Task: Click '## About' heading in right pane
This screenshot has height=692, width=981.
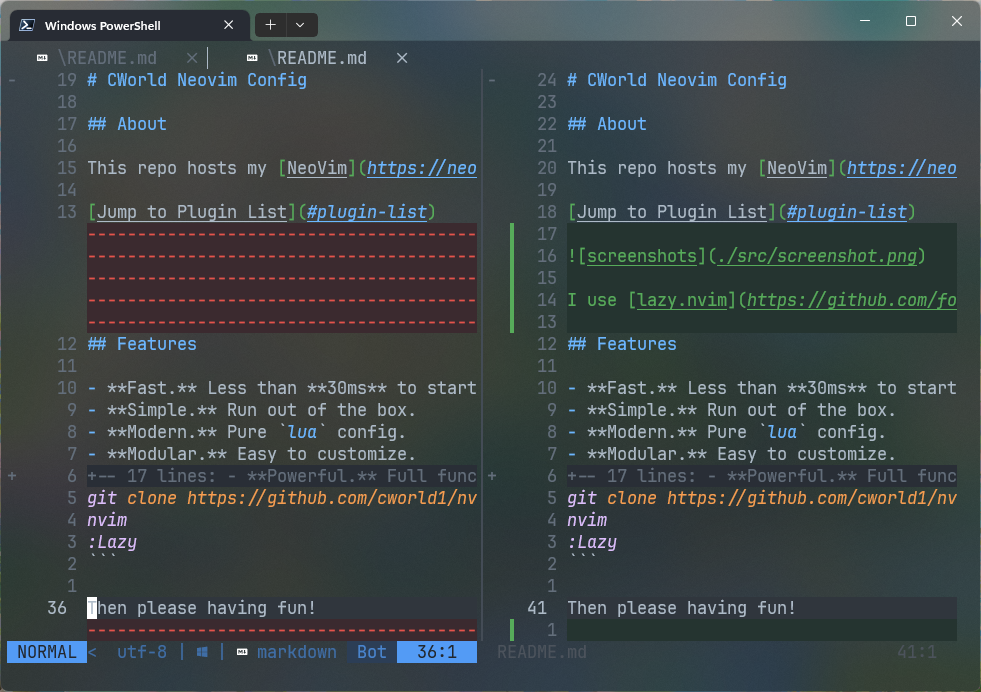Action: pos(607,124)
